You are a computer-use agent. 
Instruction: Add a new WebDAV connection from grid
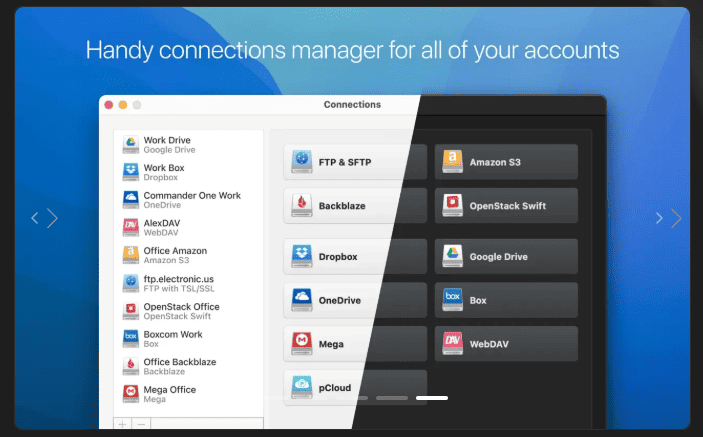506,344
